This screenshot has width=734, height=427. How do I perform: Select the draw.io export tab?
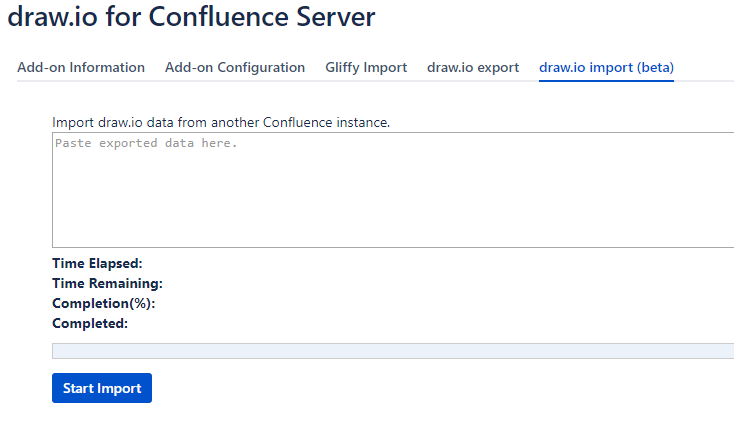[x=473, y=67]
